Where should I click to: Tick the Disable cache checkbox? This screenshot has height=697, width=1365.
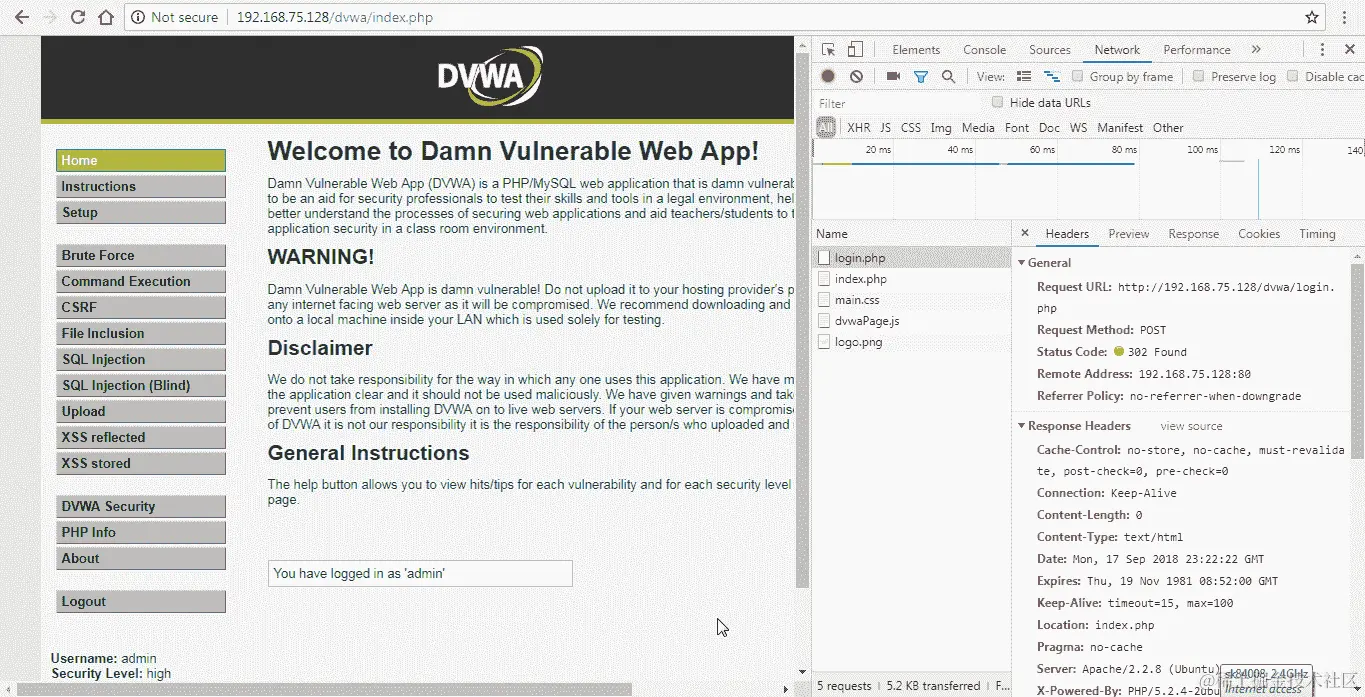[x=1292, y=76]
